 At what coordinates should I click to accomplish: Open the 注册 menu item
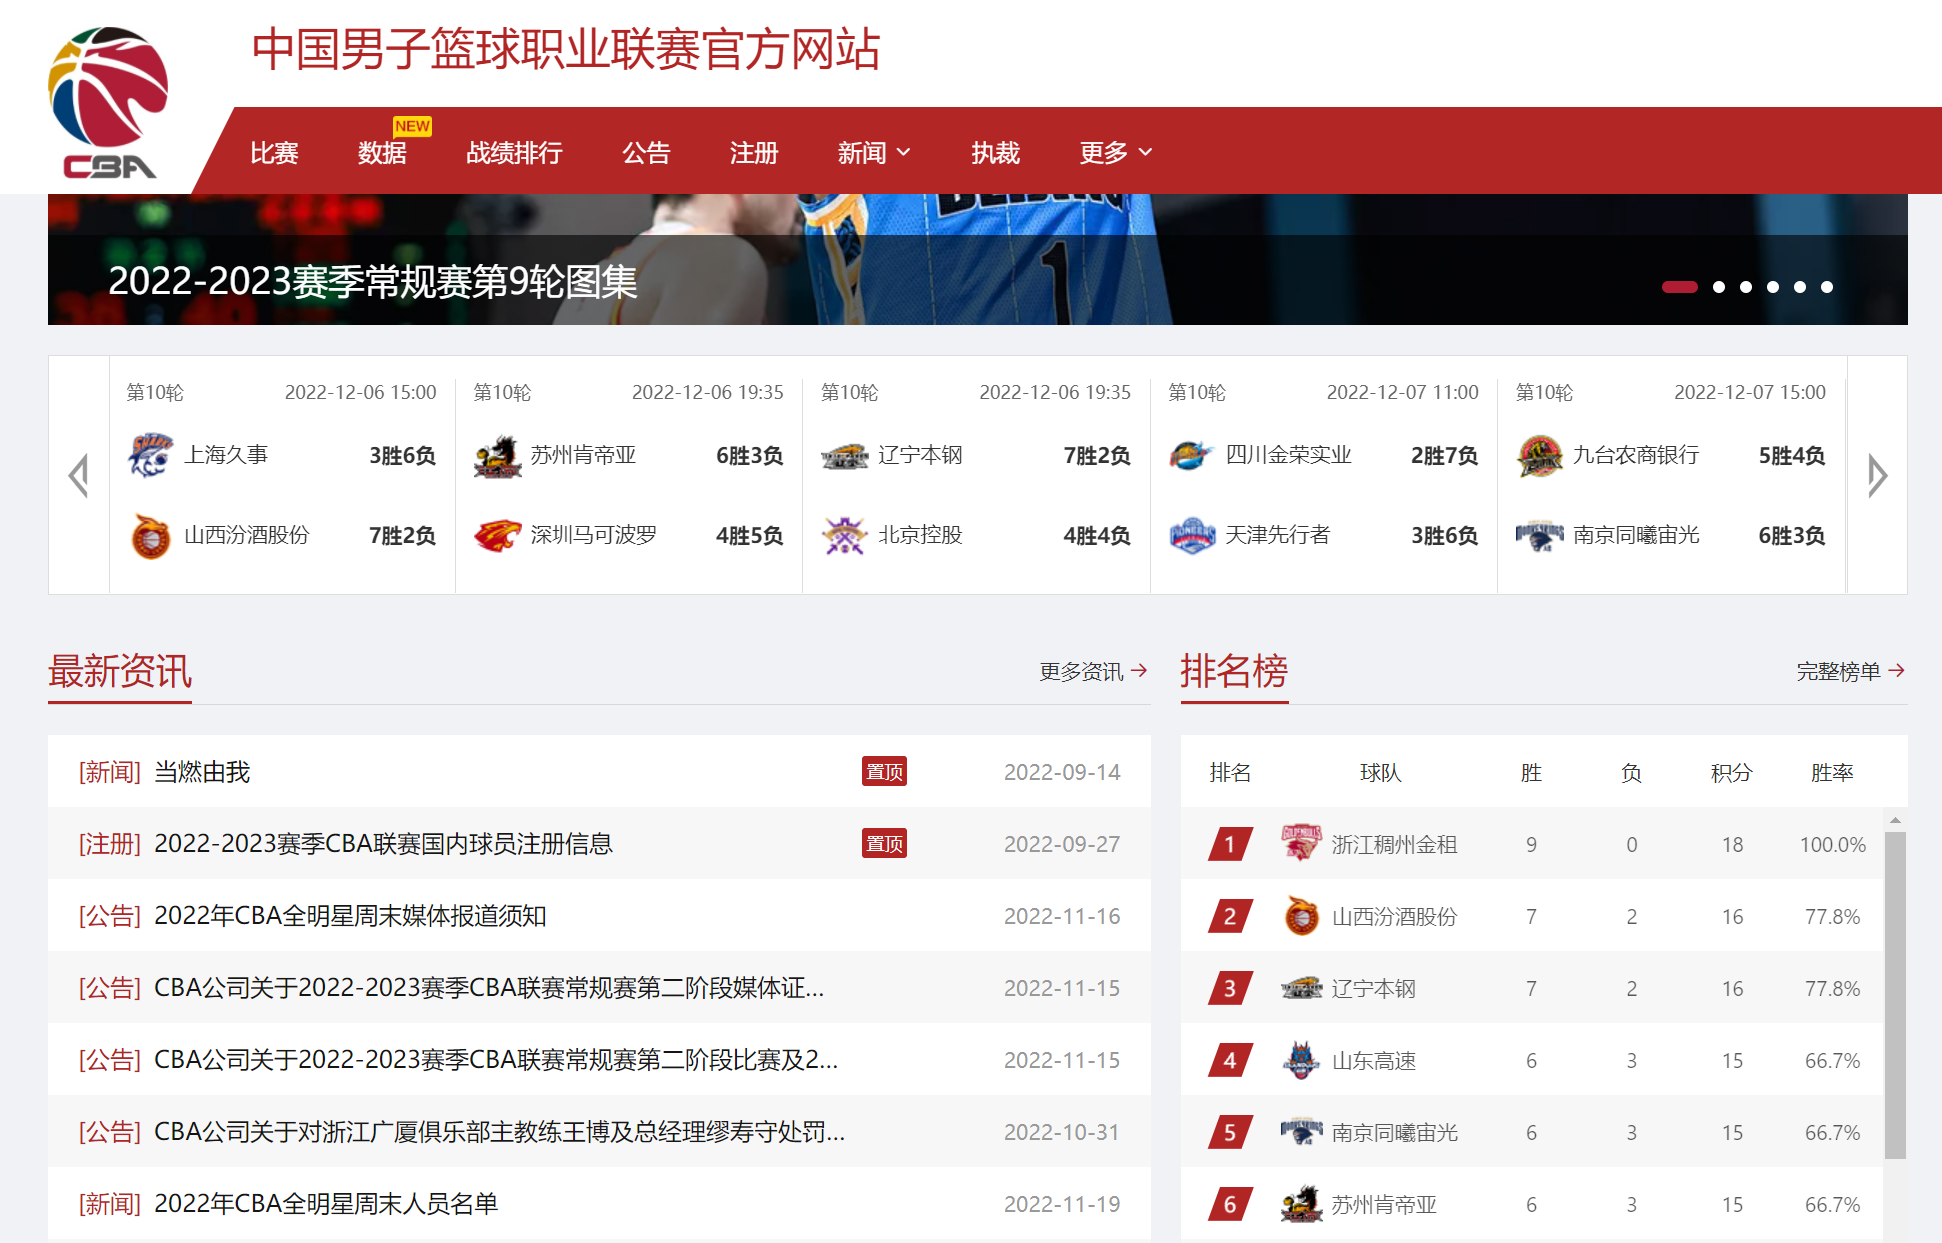point(754,152)
